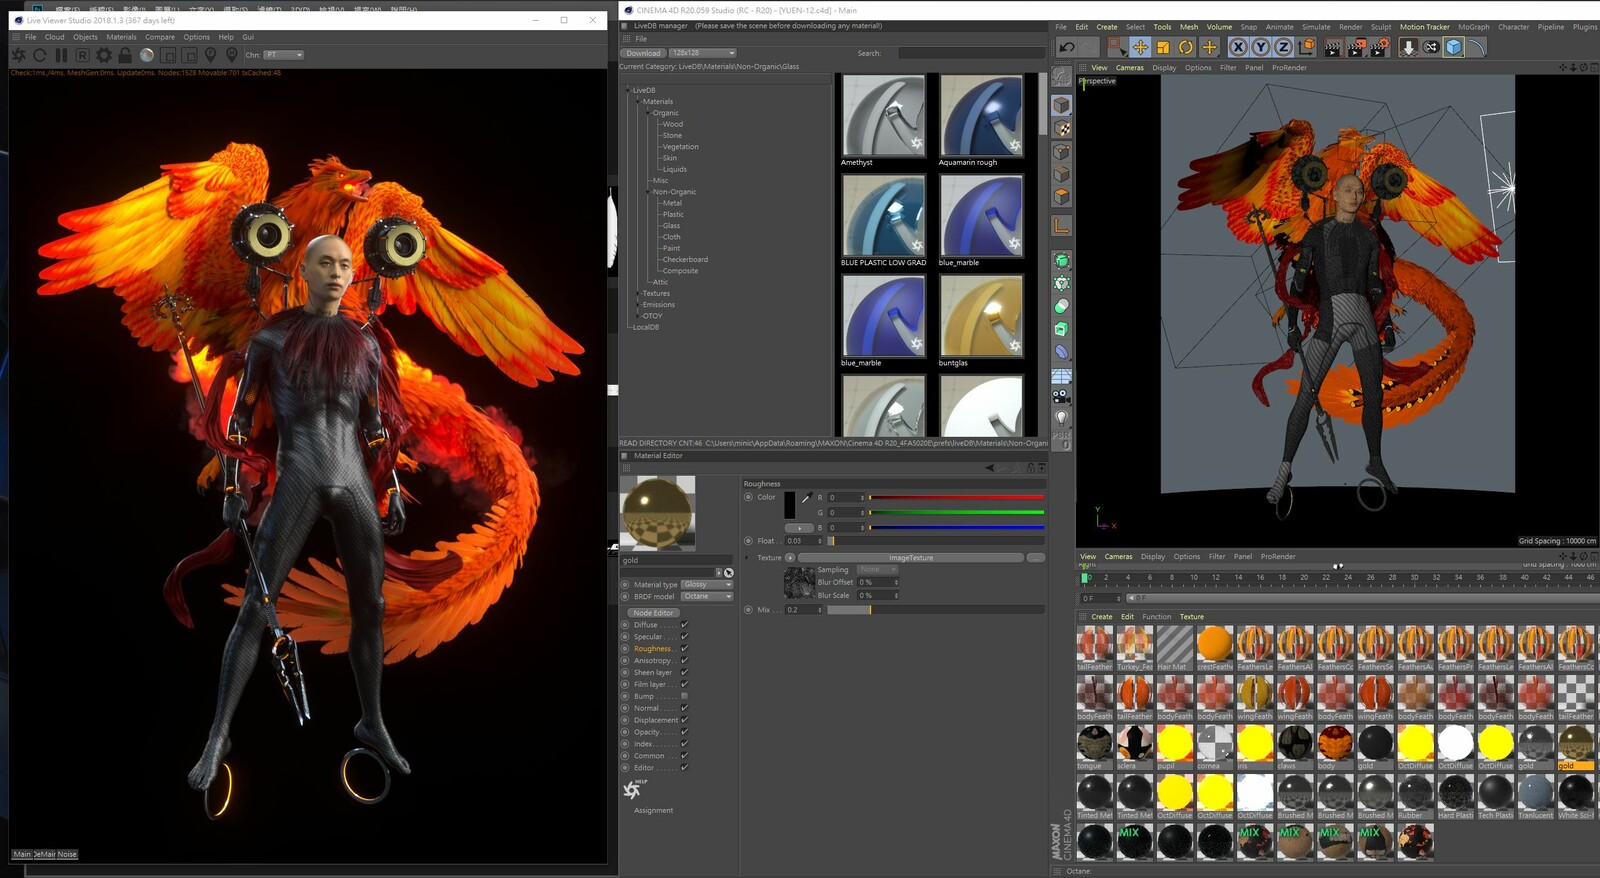
Task: Select the buntglas material thumbnail
Action: coord(981,316)
